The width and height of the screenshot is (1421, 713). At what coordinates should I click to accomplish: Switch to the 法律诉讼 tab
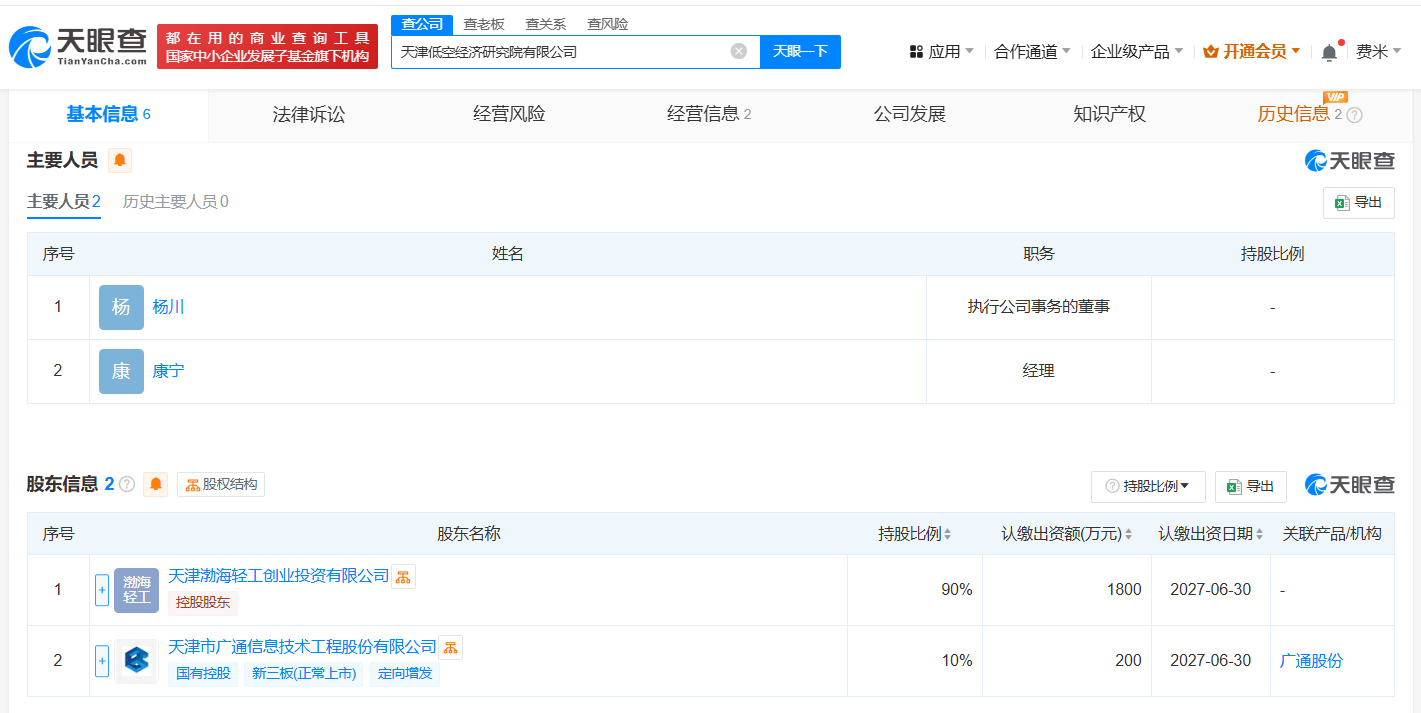[309, 114]
